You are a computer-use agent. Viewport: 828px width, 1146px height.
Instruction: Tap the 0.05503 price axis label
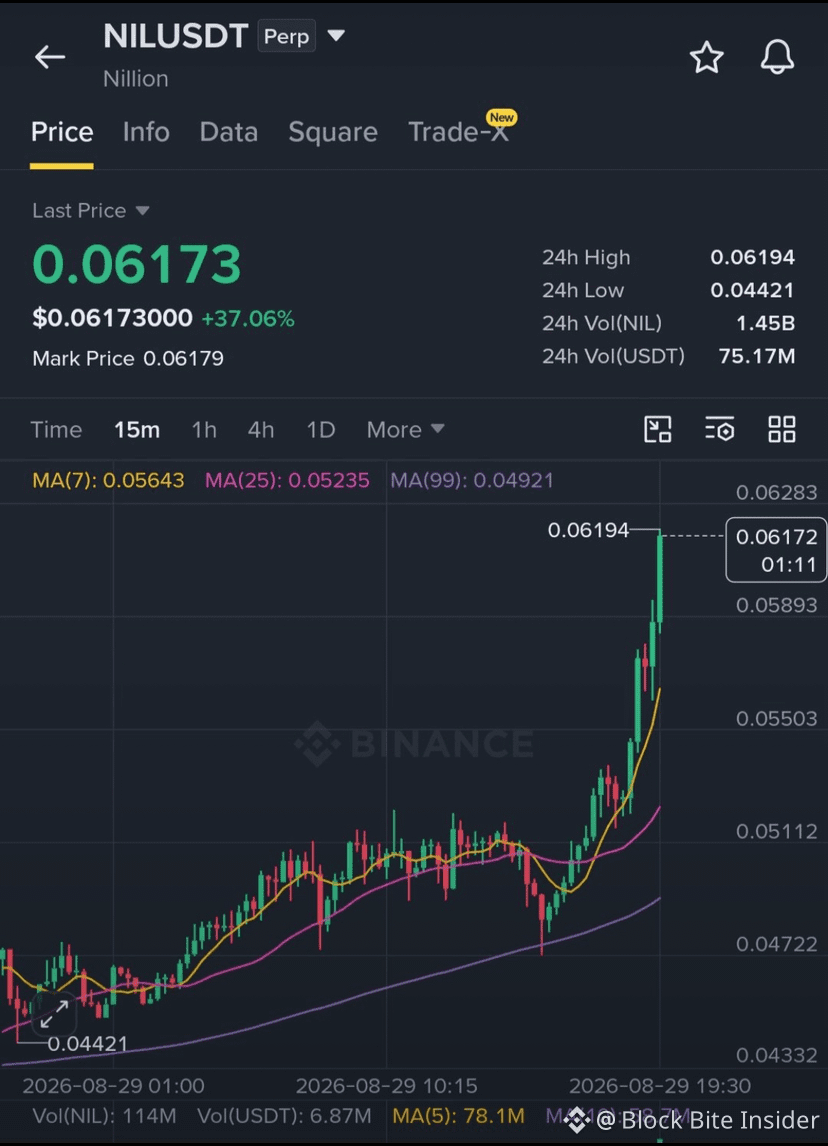coord(776,718)
